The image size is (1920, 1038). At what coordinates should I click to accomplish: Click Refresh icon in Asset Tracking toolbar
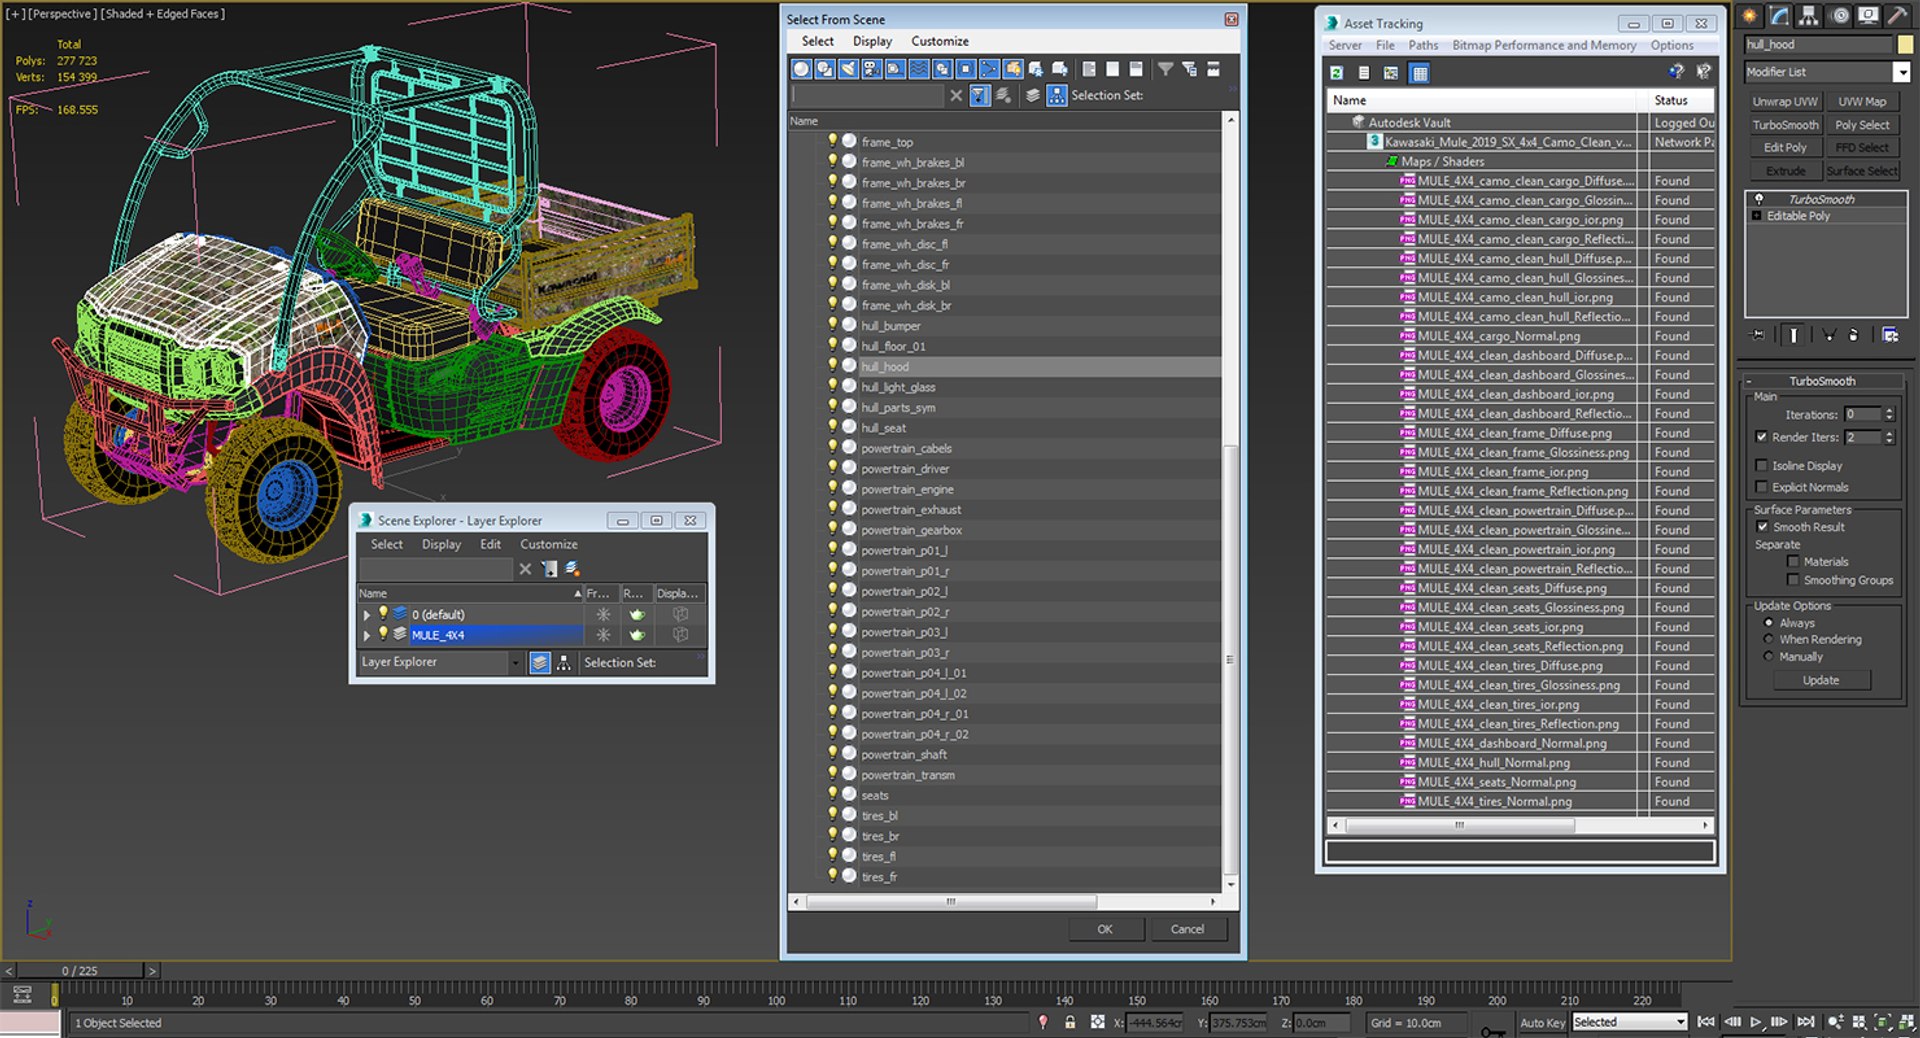1337,73
